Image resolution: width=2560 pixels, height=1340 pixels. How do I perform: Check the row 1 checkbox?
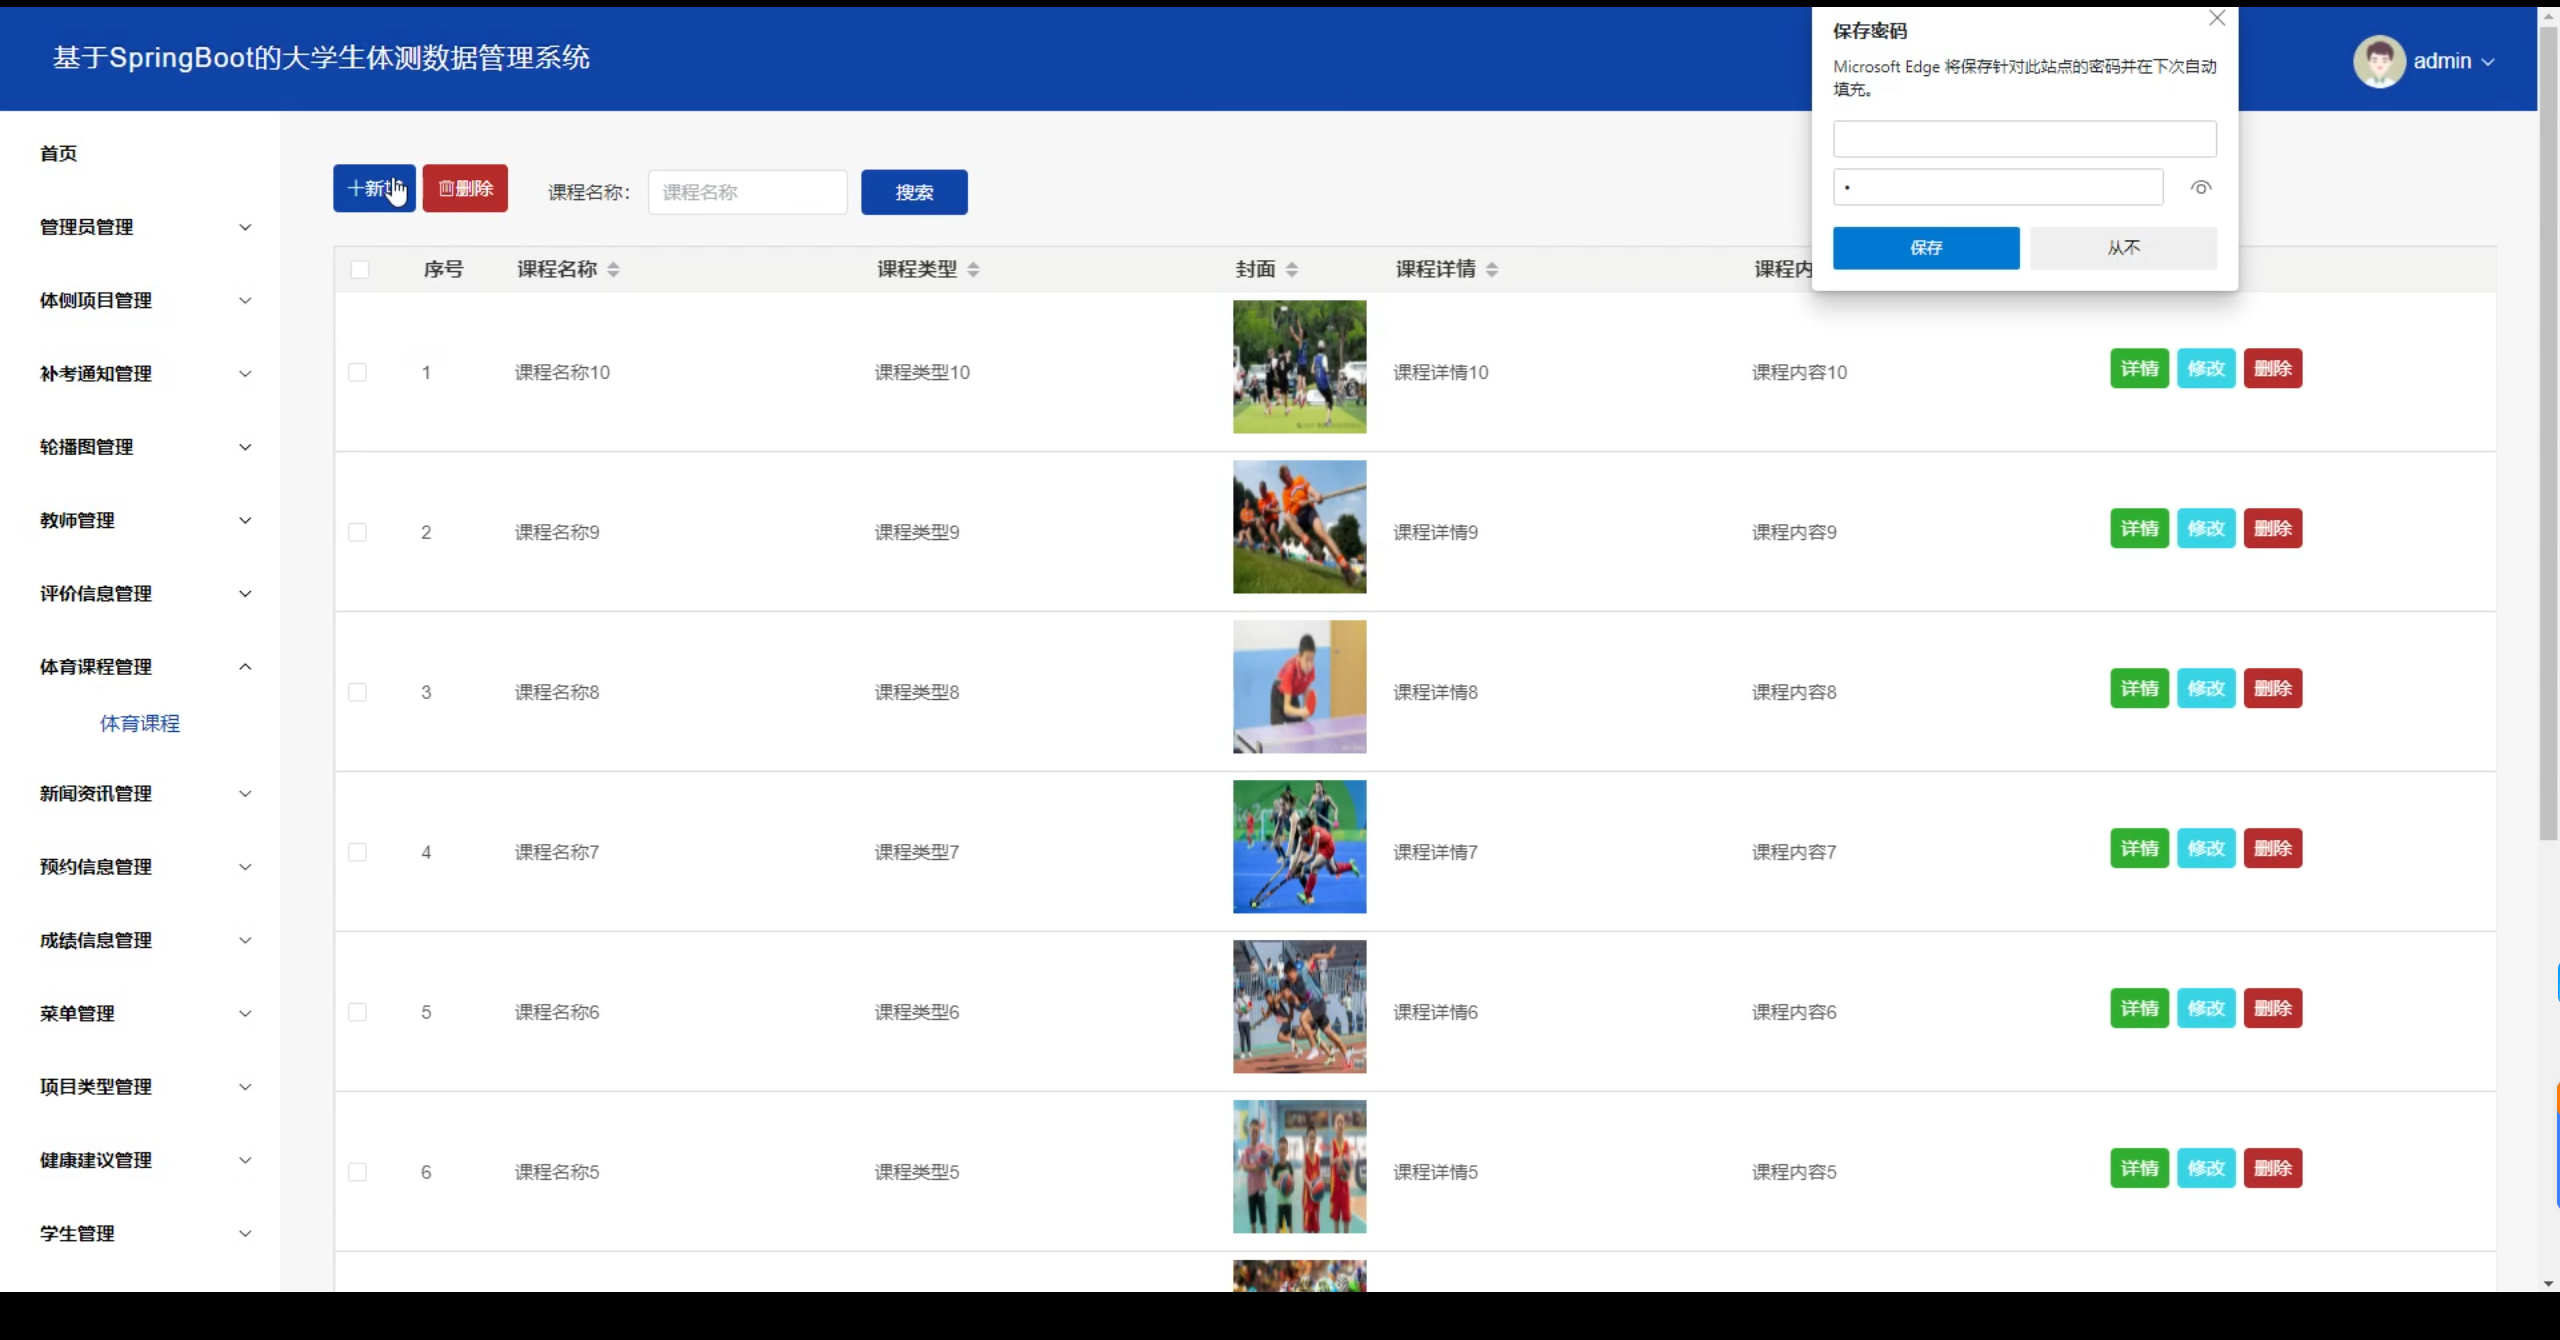pos(357,372)
